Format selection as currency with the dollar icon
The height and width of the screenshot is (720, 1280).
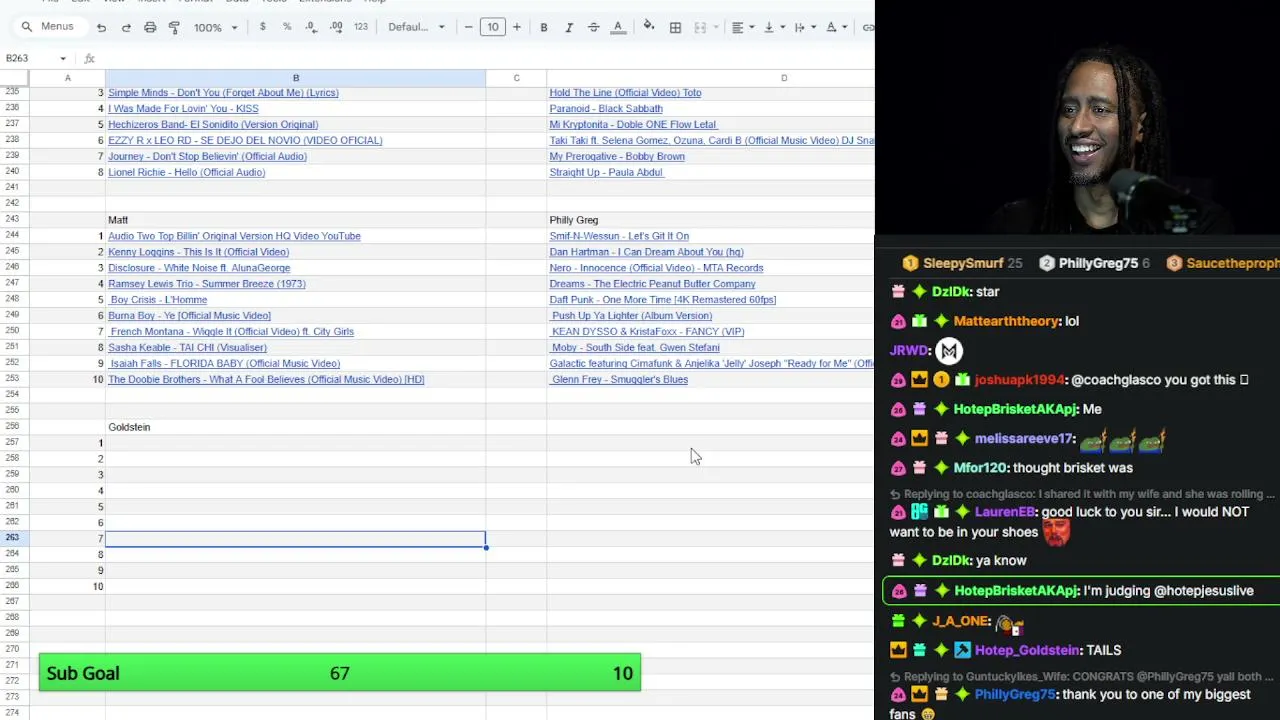click(x=263, y=27)
